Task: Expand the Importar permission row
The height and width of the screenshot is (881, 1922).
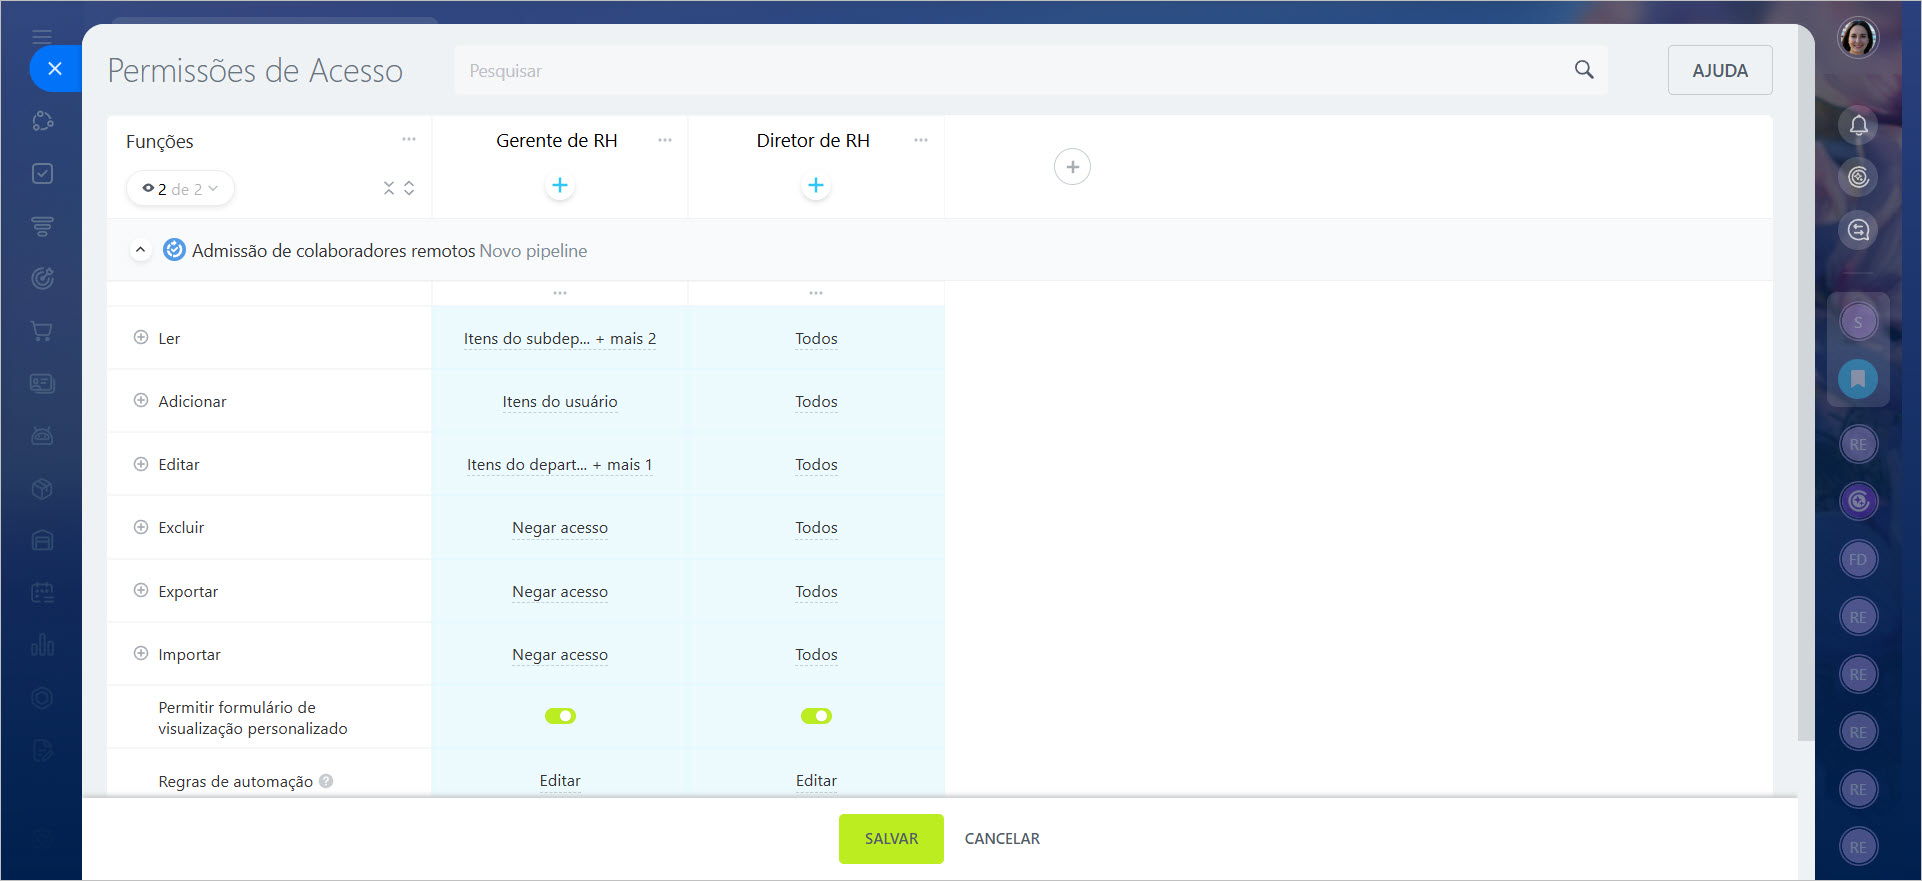Action: pyautogui.click(x=141, y=653)
